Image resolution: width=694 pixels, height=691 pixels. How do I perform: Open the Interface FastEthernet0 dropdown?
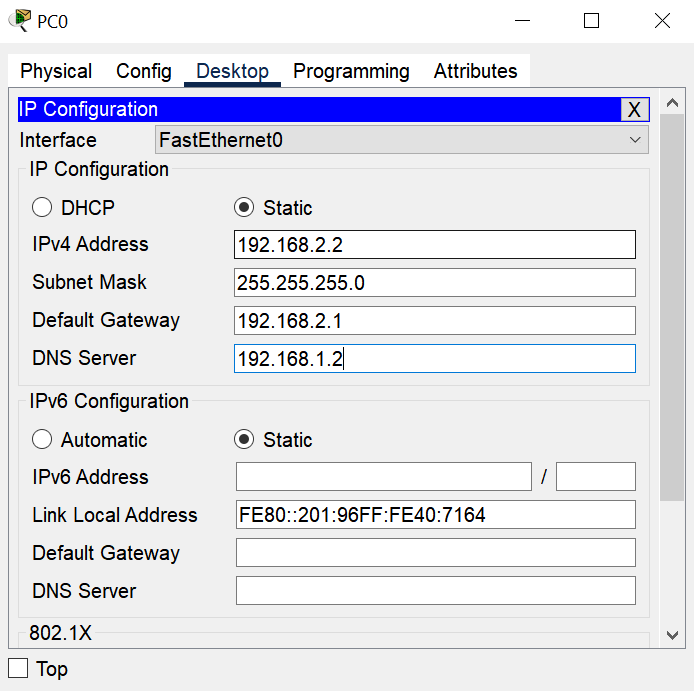click(x=402, y=140)
